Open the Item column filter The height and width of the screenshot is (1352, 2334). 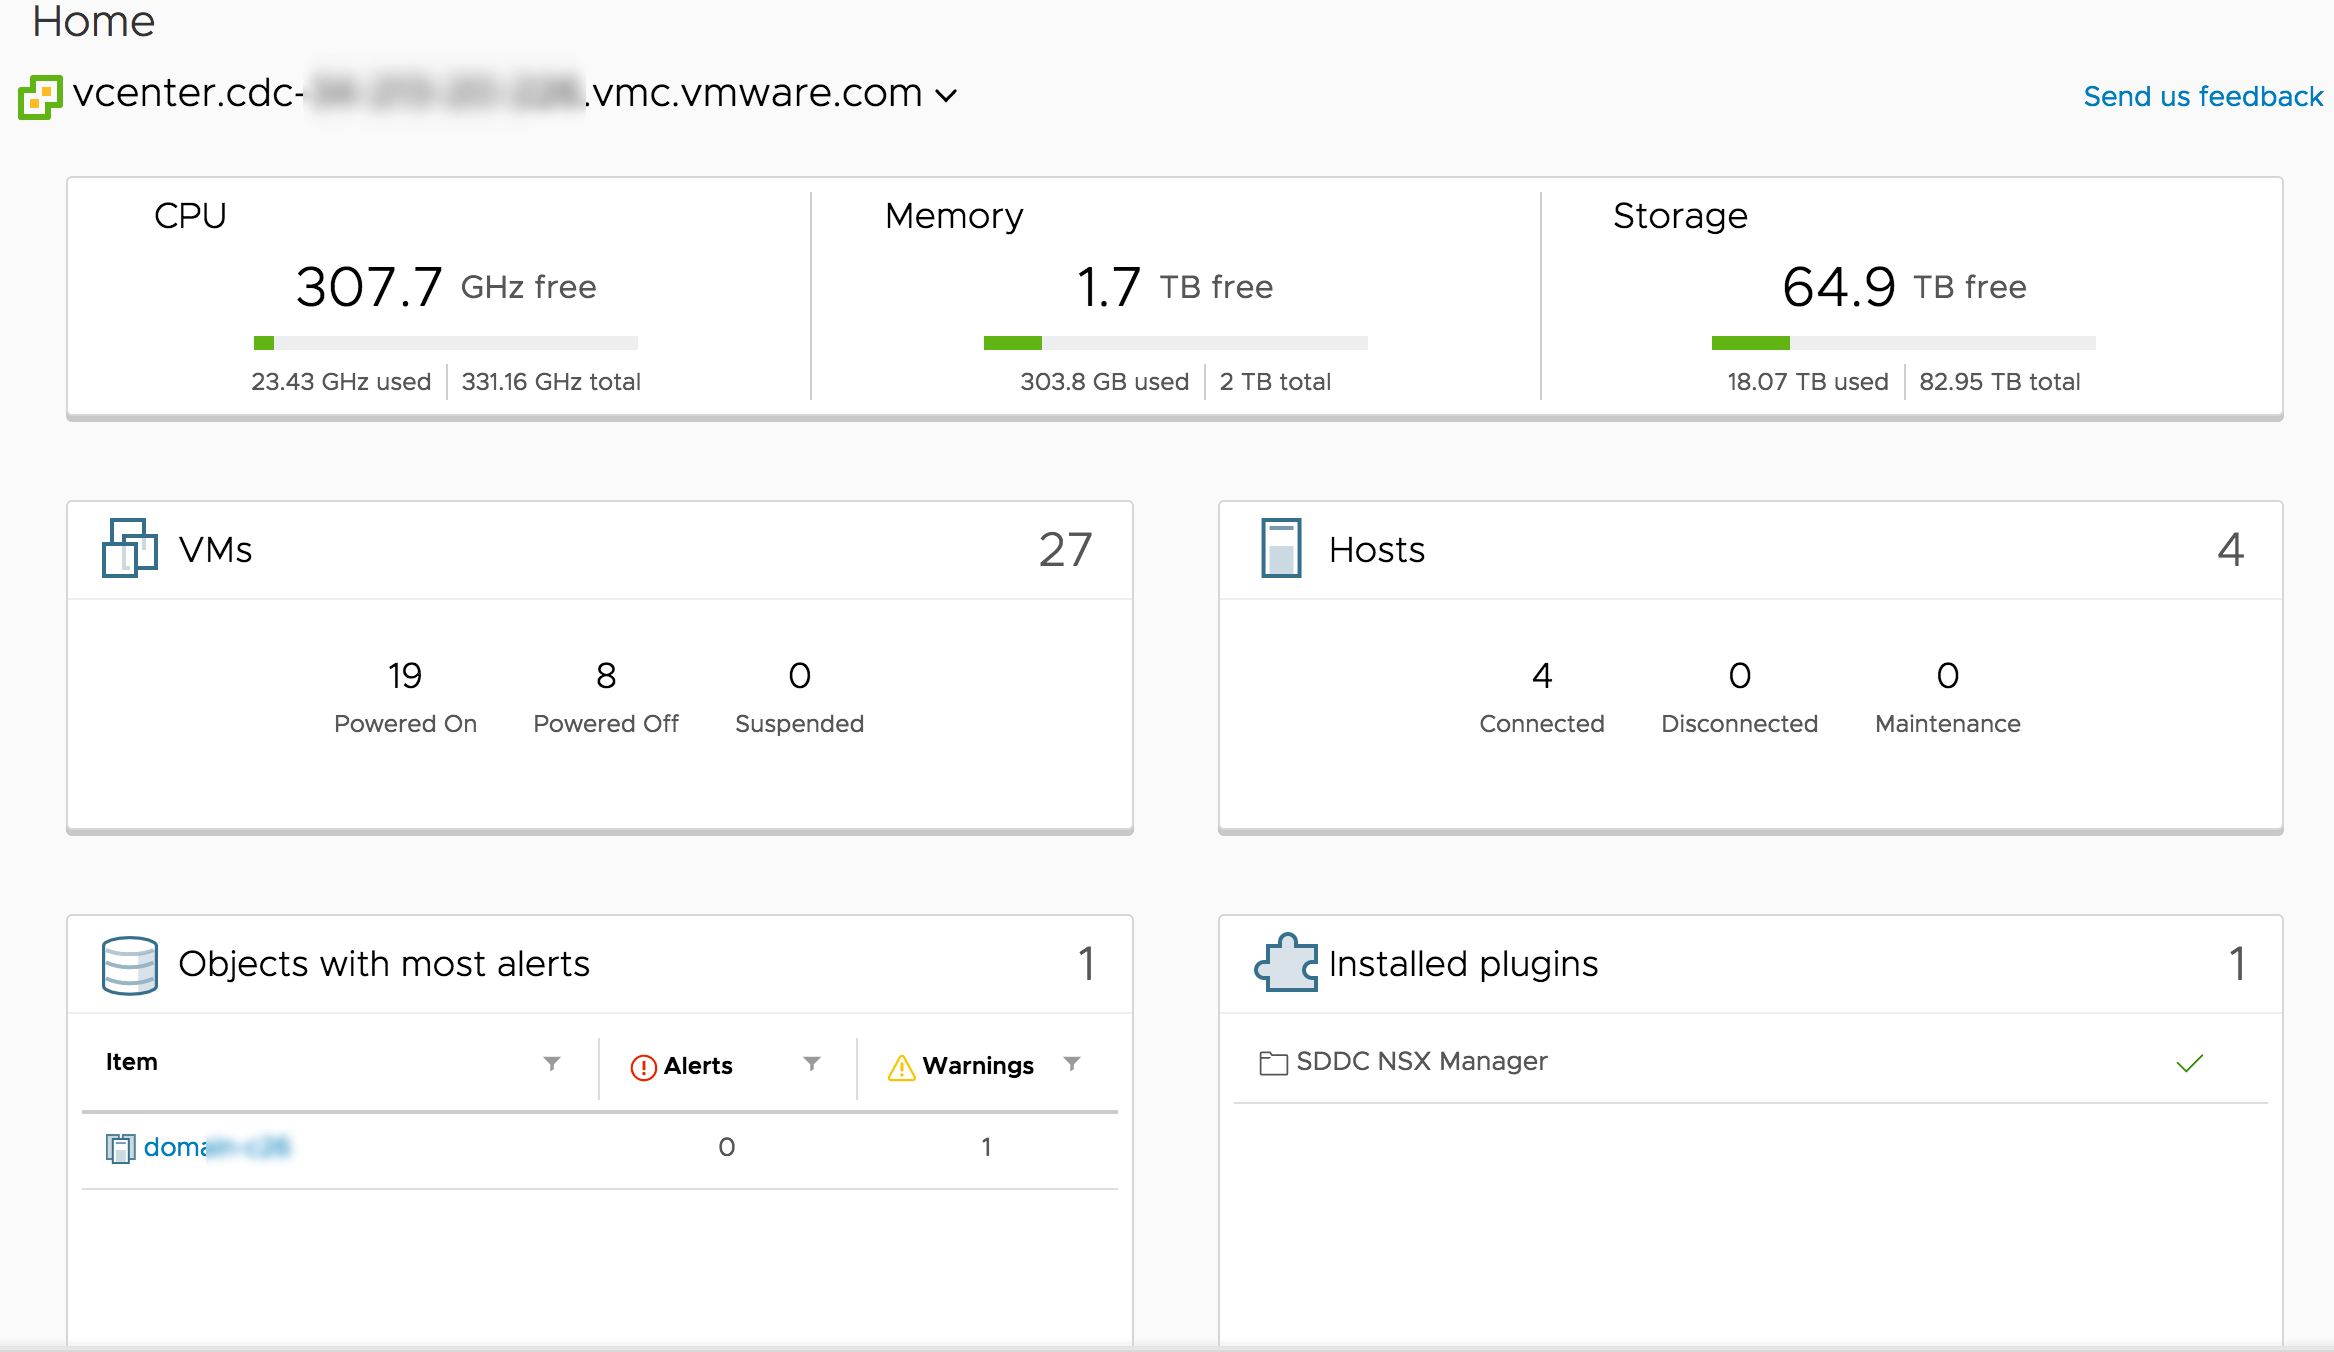(552, 1063)
